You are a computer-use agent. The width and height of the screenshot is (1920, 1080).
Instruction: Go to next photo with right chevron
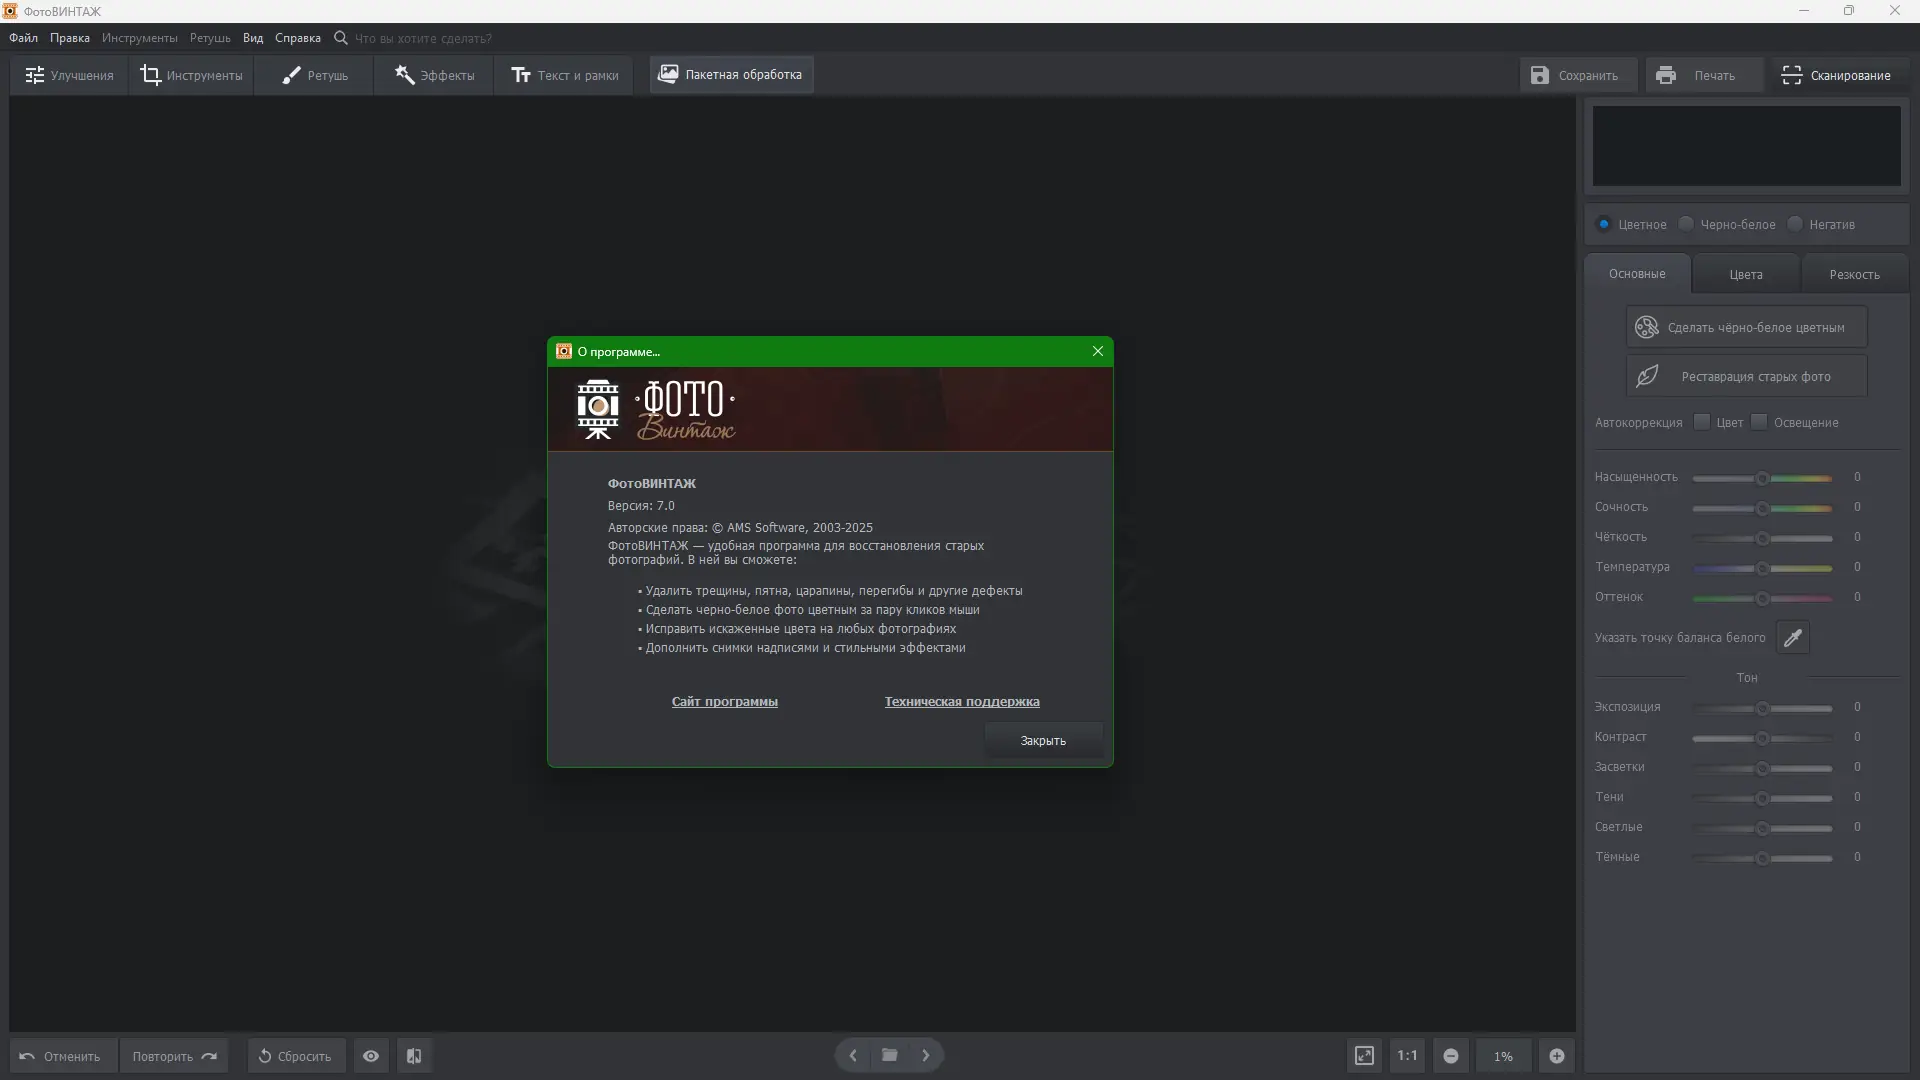[x=926, y=1055]
